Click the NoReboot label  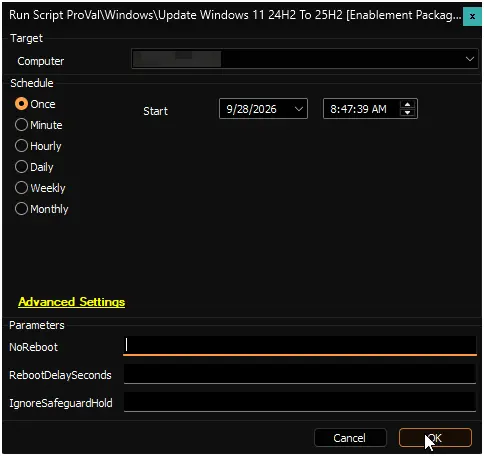click(33, 347)
